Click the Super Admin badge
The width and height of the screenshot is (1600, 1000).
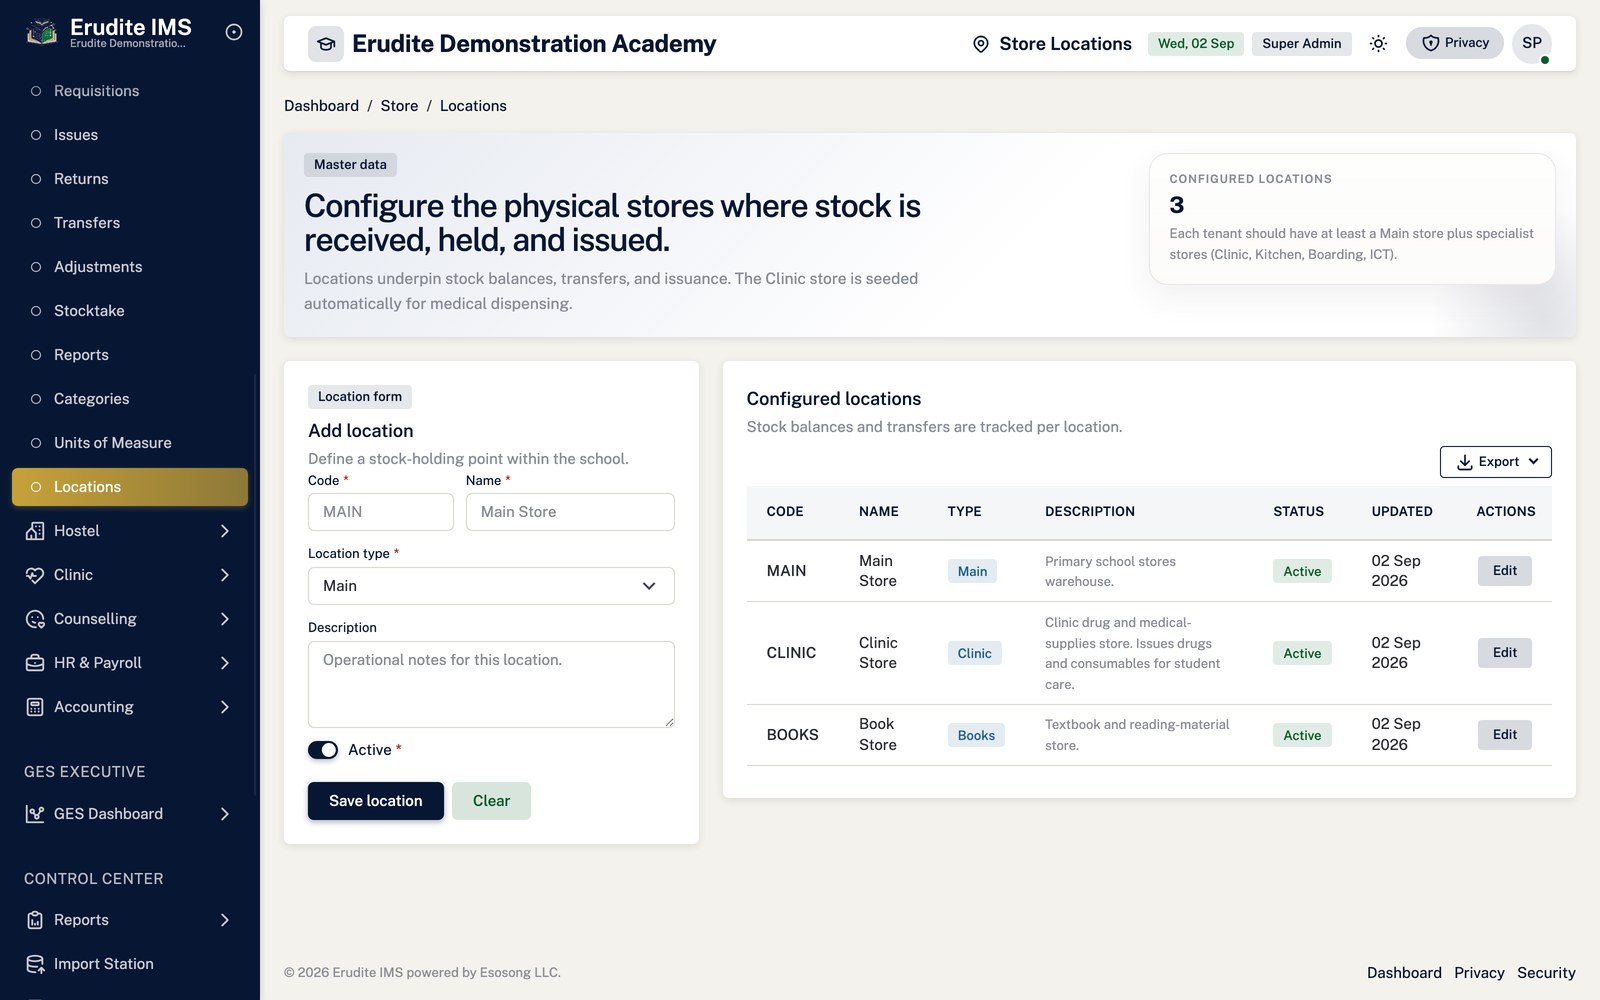[1302, 43]
